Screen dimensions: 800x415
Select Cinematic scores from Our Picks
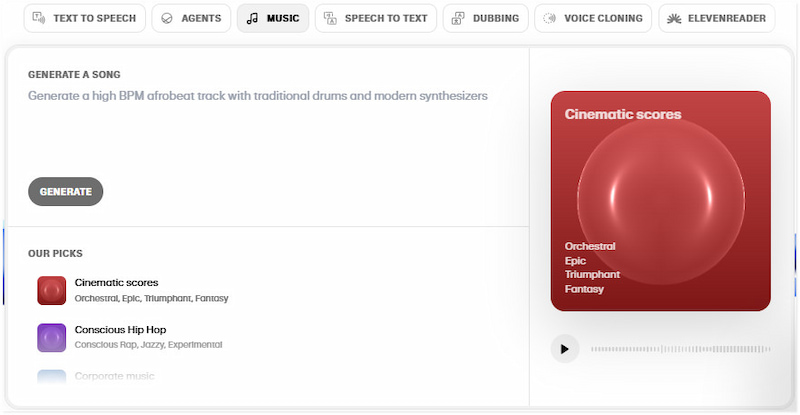(x=116, y=283)
